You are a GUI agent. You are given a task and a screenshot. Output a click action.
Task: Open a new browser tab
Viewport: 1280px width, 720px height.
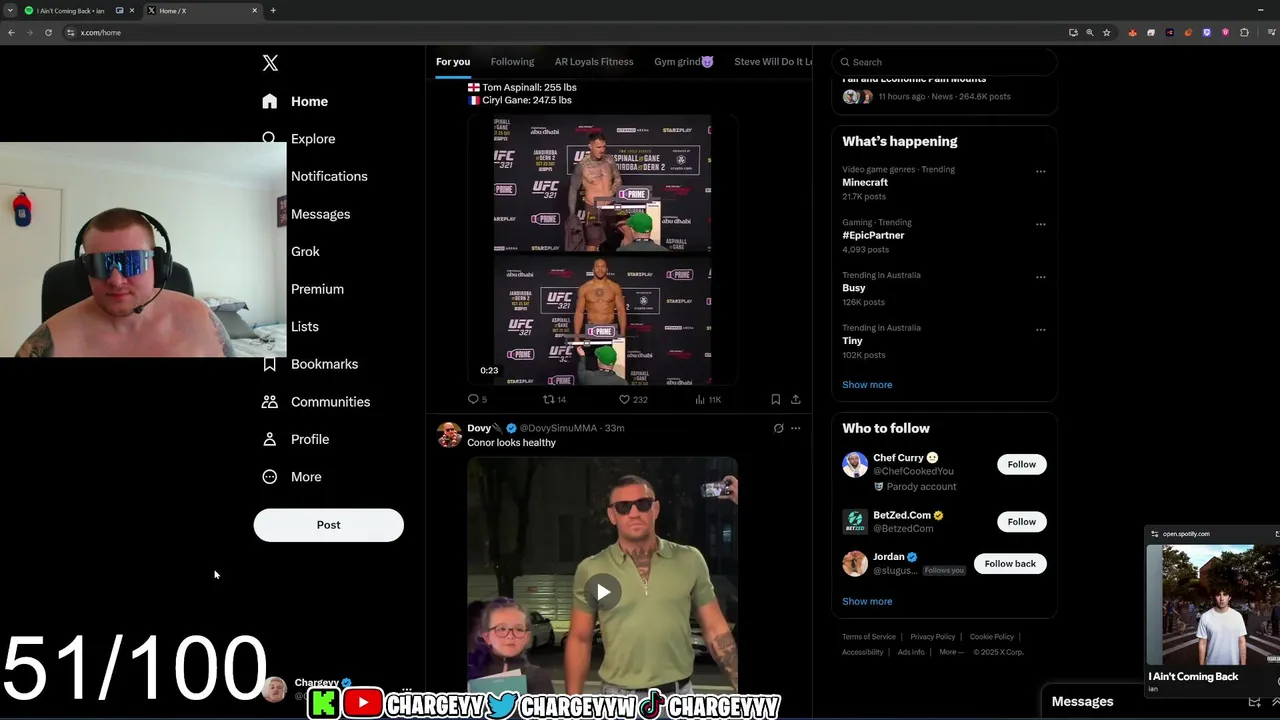(273, 10)
